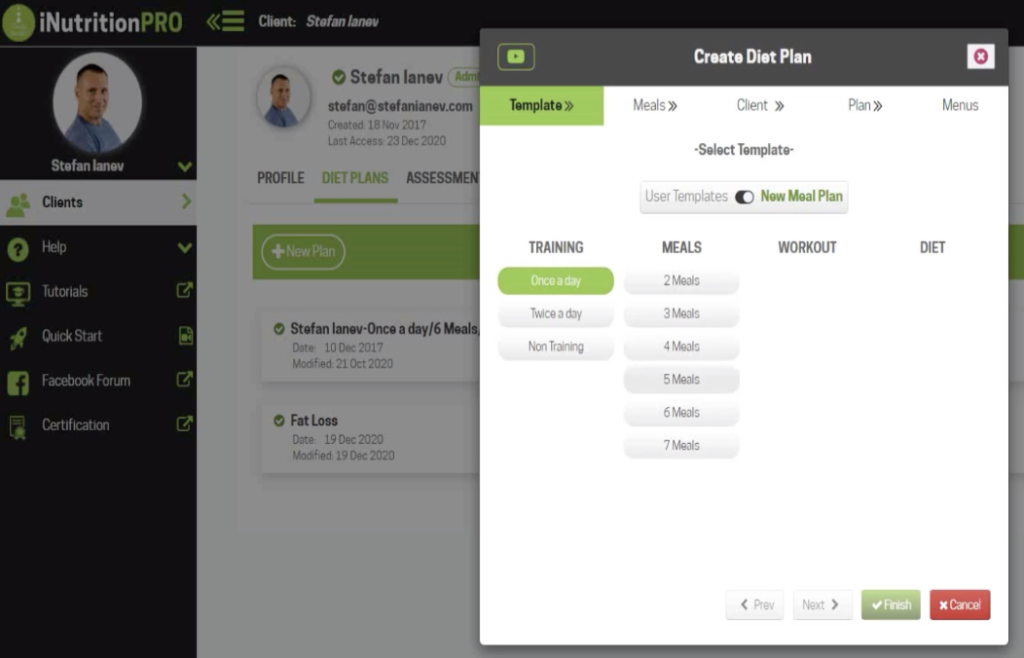Image resolution: width=1024 pixels, height=658 pixels.
Task: Click the Quick Start document icon
Action: [185, 336]
